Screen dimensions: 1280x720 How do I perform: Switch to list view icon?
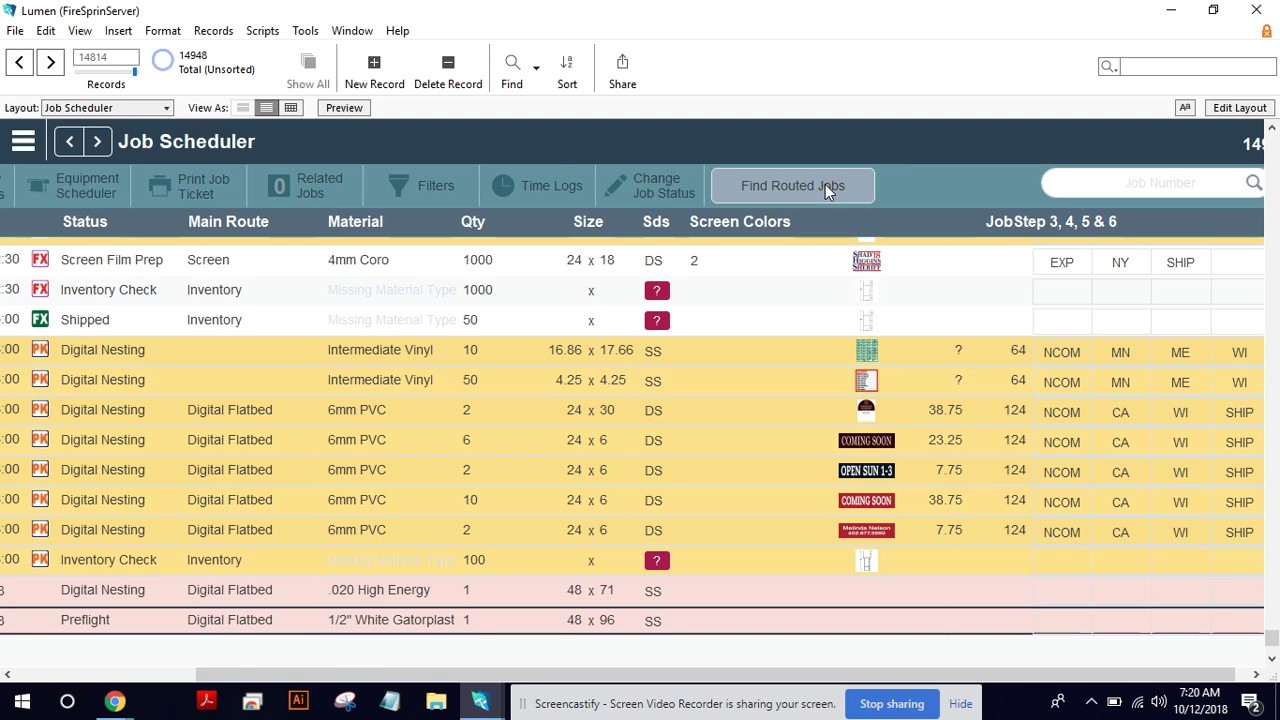pyautogui.click(x=266, y=108)
